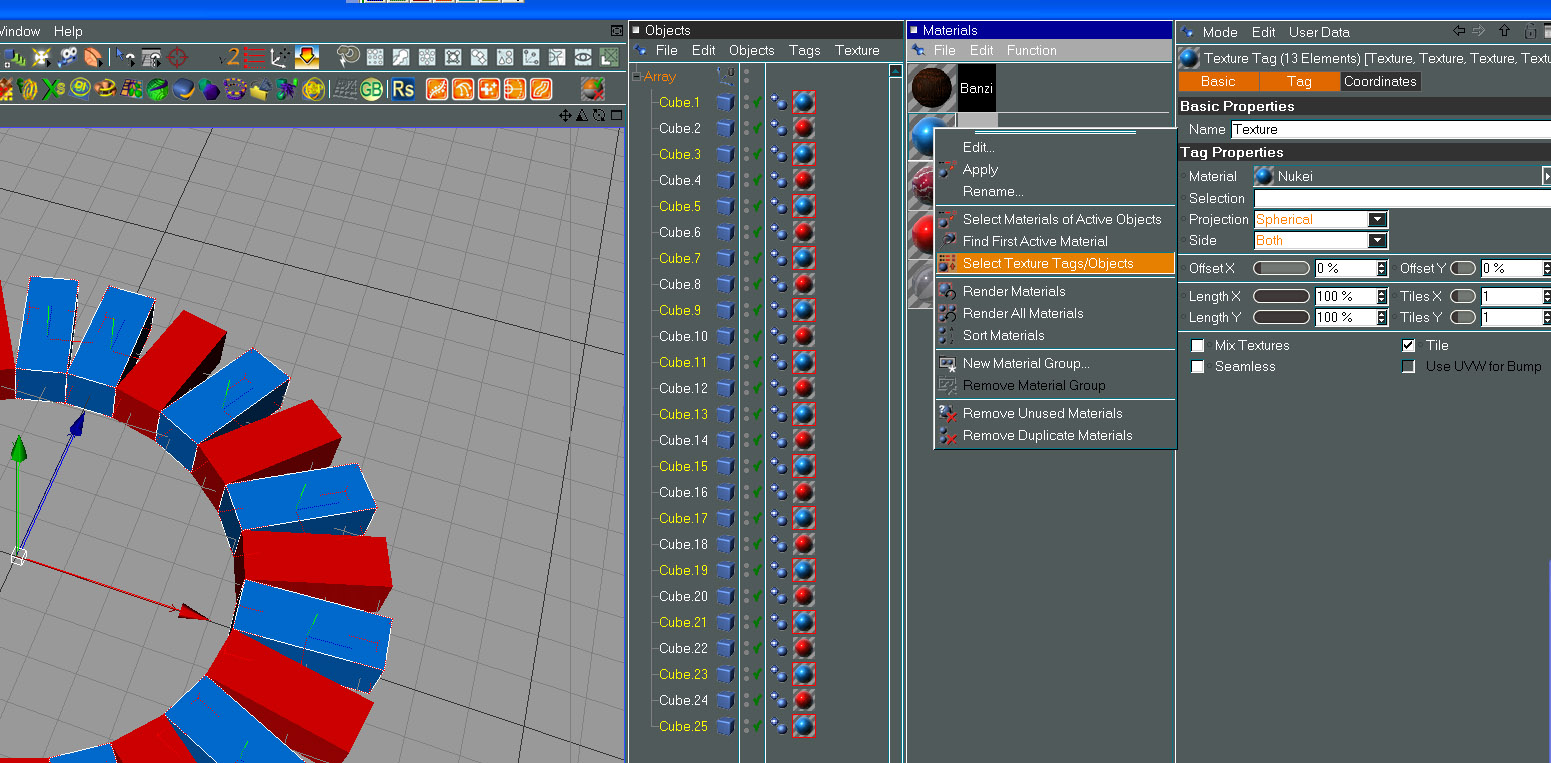Click the eye icon in top toolbar
The width and height of the screenshot is (1551, 763).
pyautogui.click(x=584, y=57)
